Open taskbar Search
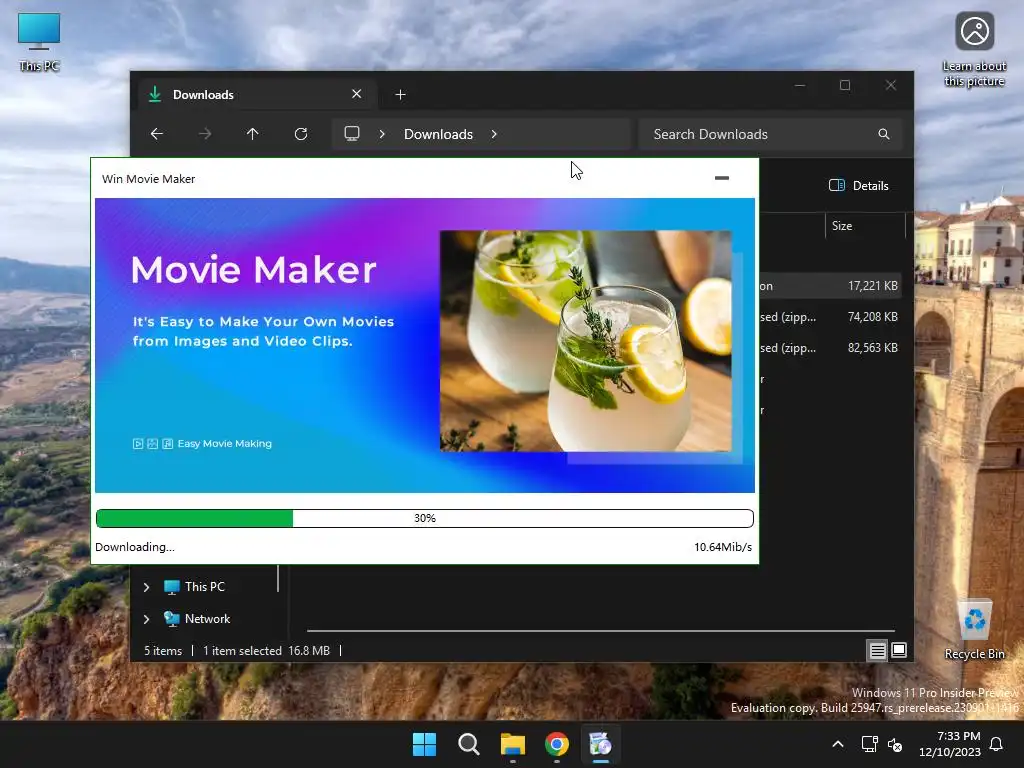The height and width of the screenshot is (768, 1024). 469,744
